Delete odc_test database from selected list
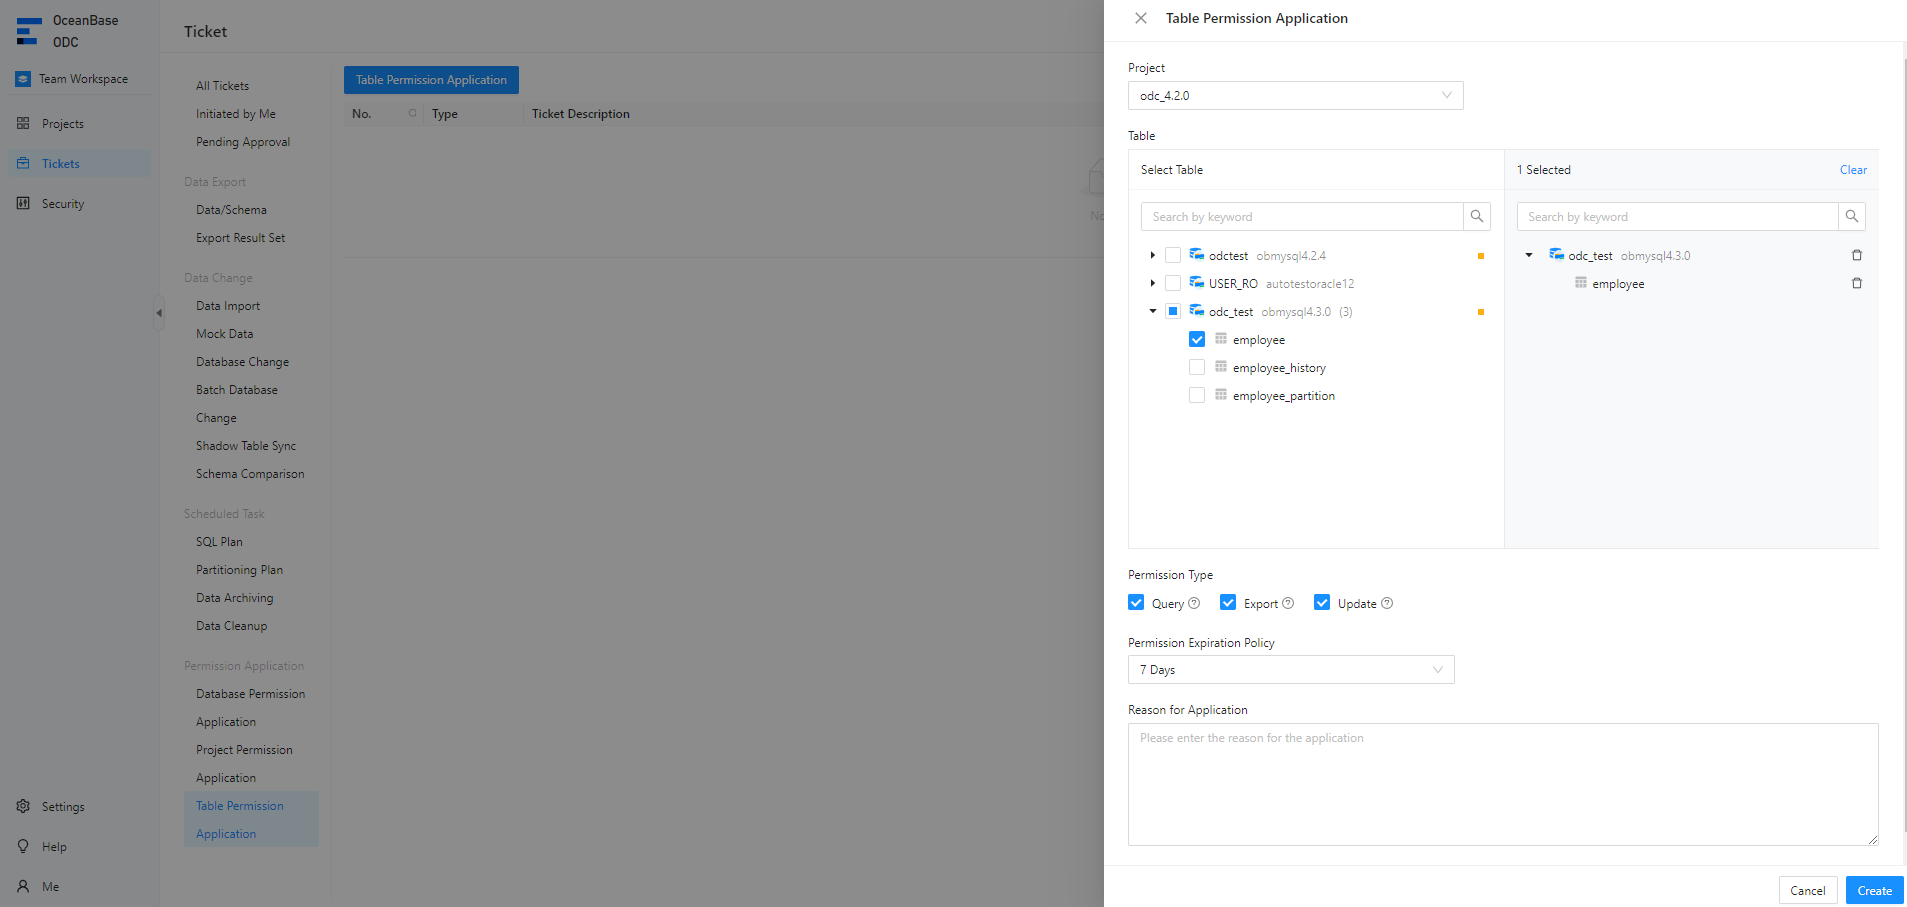This screenshot has height=907, width=1907. coord(1856,256)
